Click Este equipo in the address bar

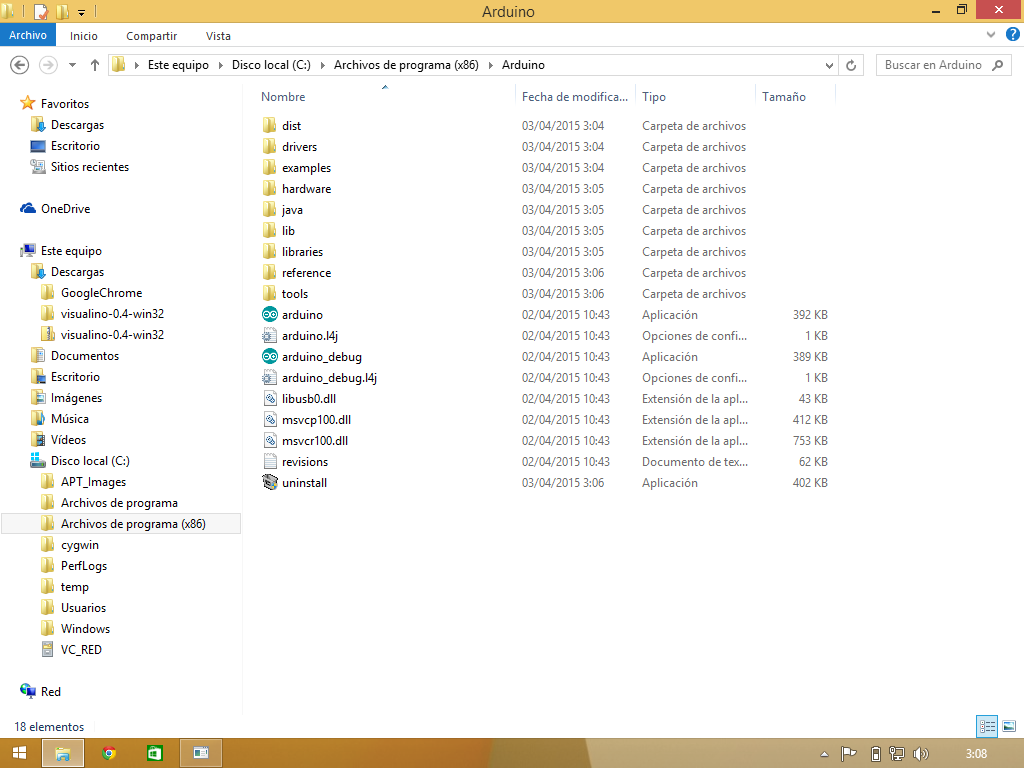[178, 65]
